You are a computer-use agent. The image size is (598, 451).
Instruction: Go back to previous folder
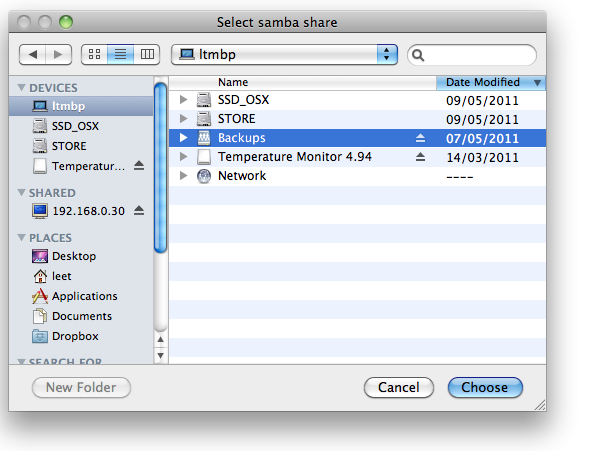(x=32, y=55)
